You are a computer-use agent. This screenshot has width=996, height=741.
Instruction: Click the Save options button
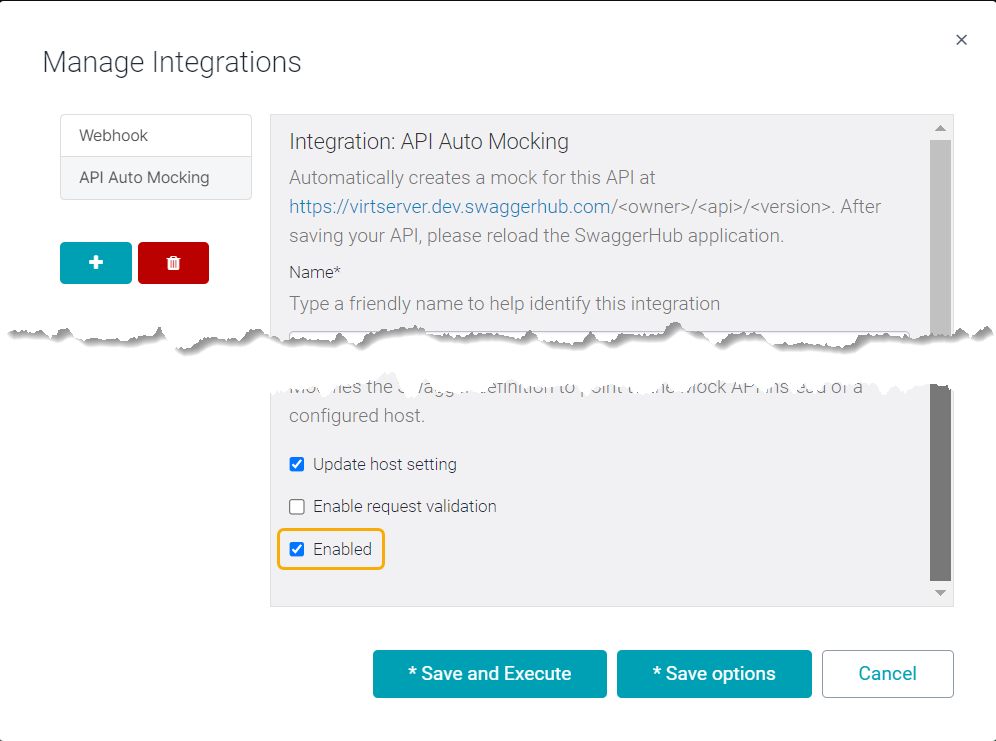713,674
